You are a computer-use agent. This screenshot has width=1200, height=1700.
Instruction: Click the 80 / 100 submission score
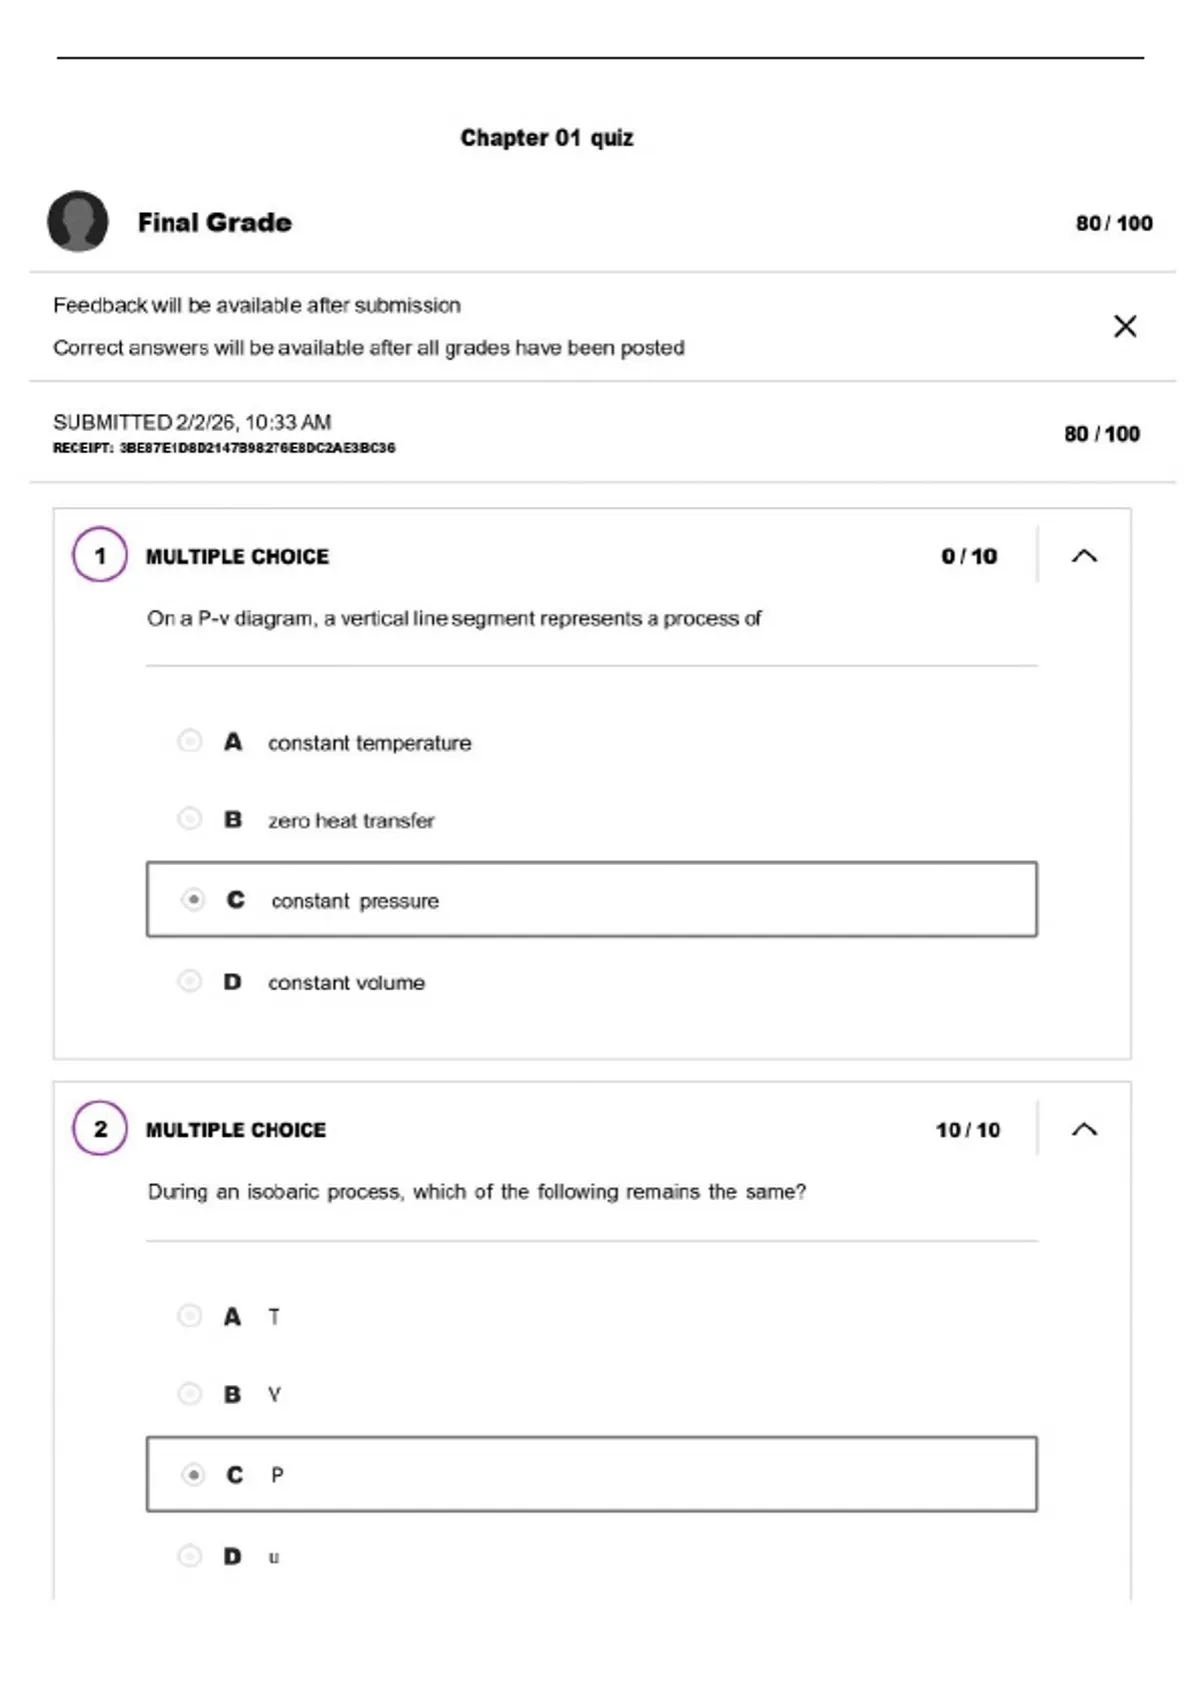(x=1102, y=434)
